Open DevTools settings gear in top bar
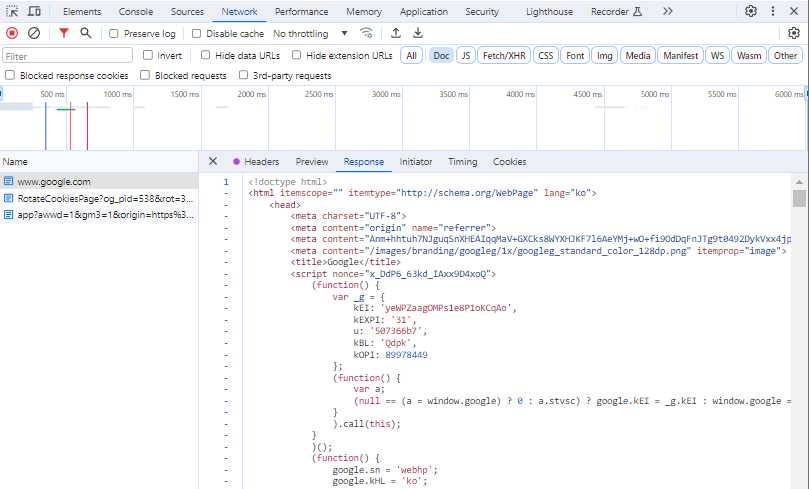The height and width of the screenshot is (489, 809). click(751, 11)
